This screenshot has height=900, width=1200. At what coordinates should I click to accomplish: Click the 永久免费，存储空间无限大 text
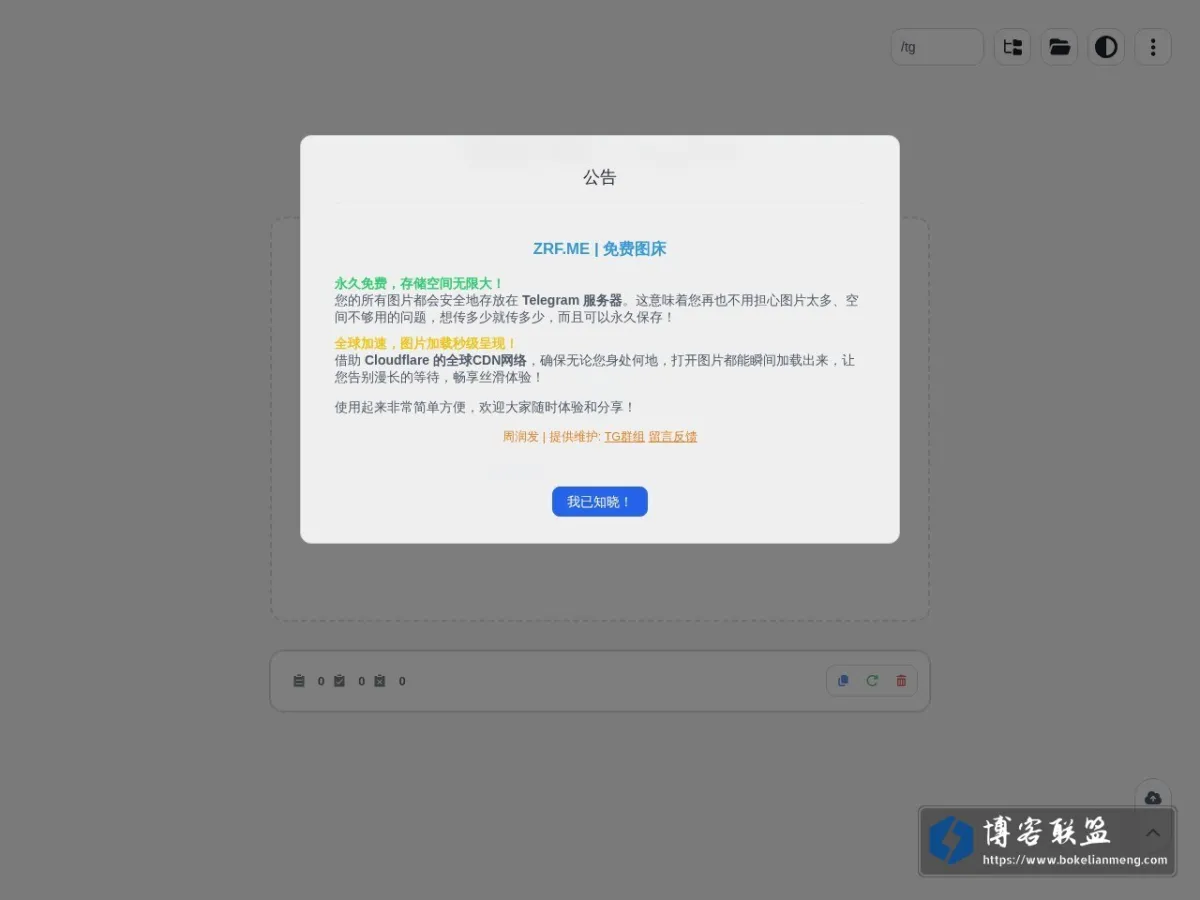[419, 284]
